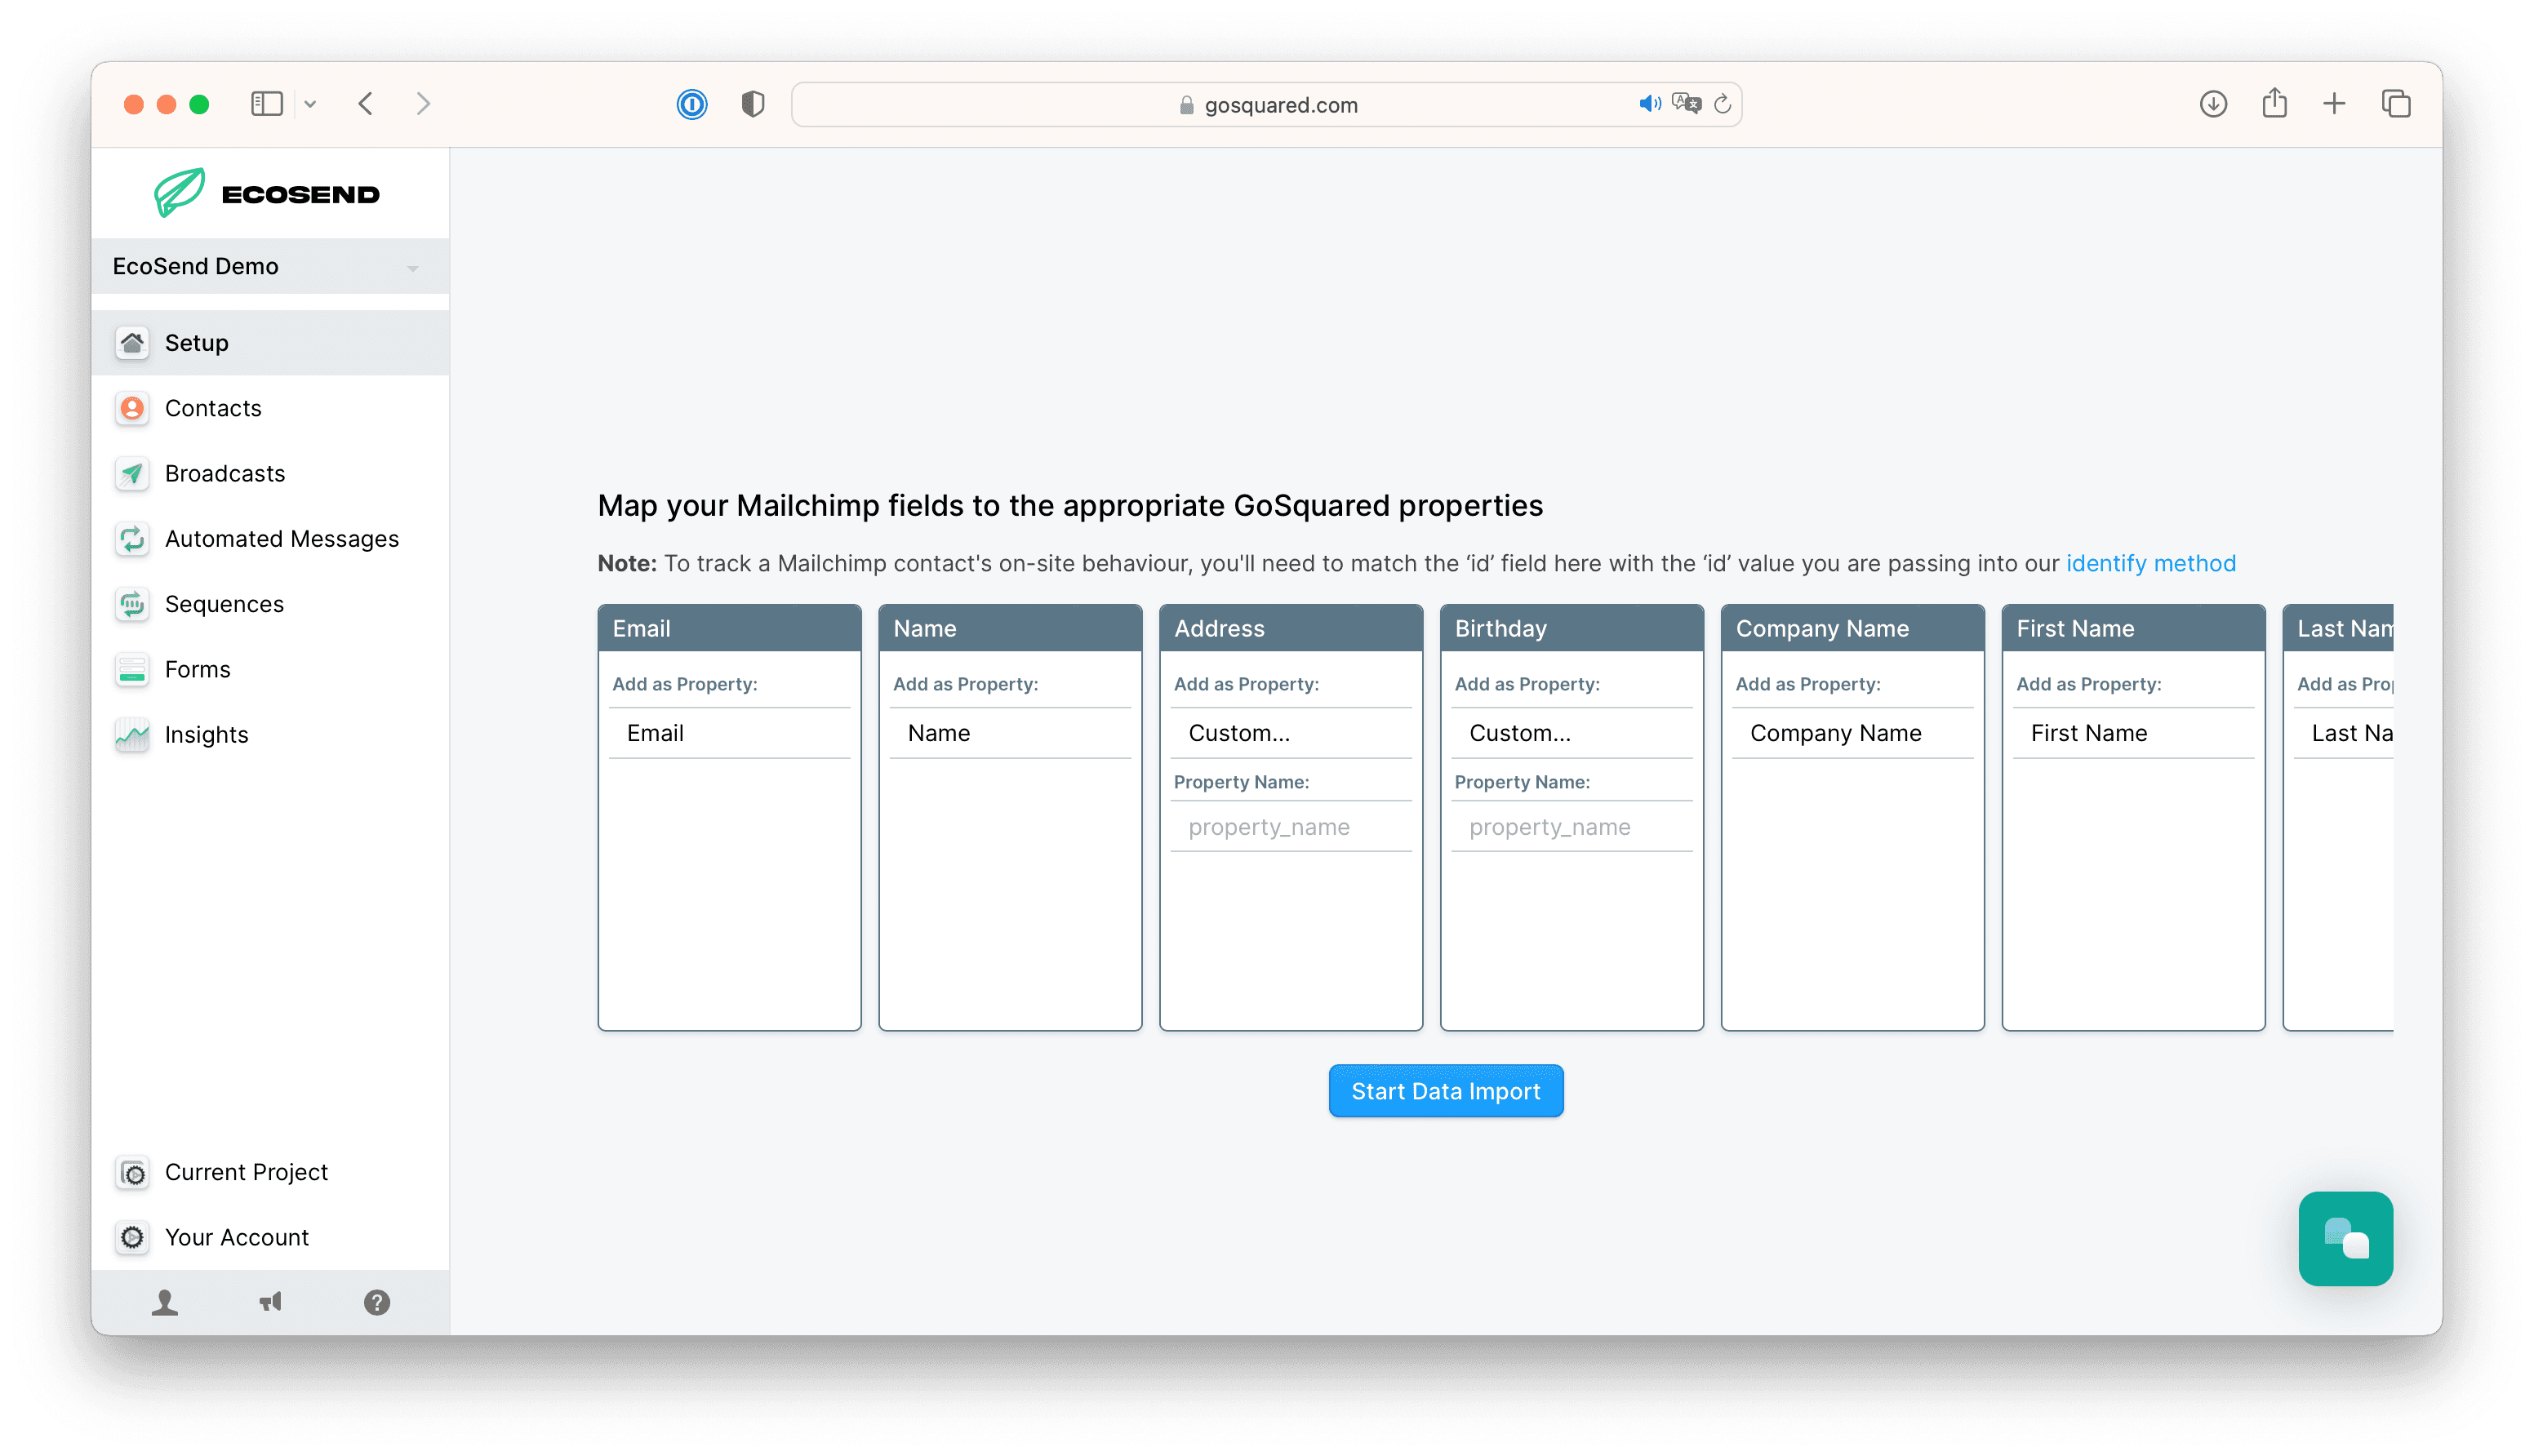Open Your Account settings
This screenshot has width=2534, height=1456.
(270, 1237)
